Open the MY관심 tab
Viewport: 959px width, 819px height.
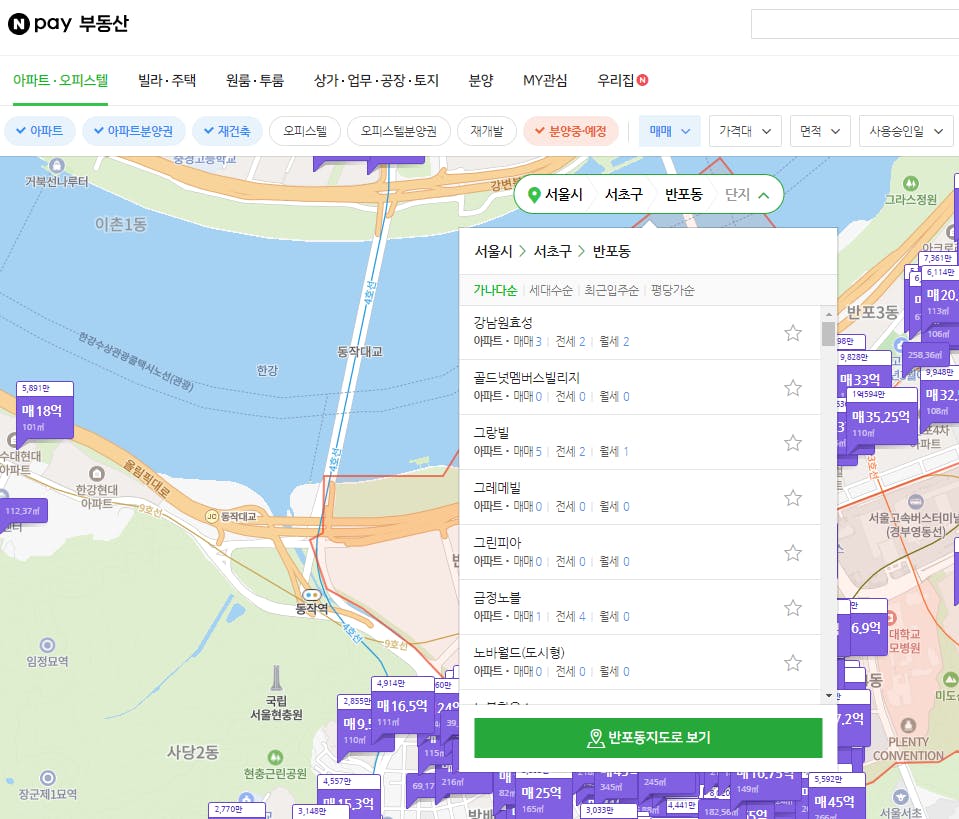coord(545,80)
